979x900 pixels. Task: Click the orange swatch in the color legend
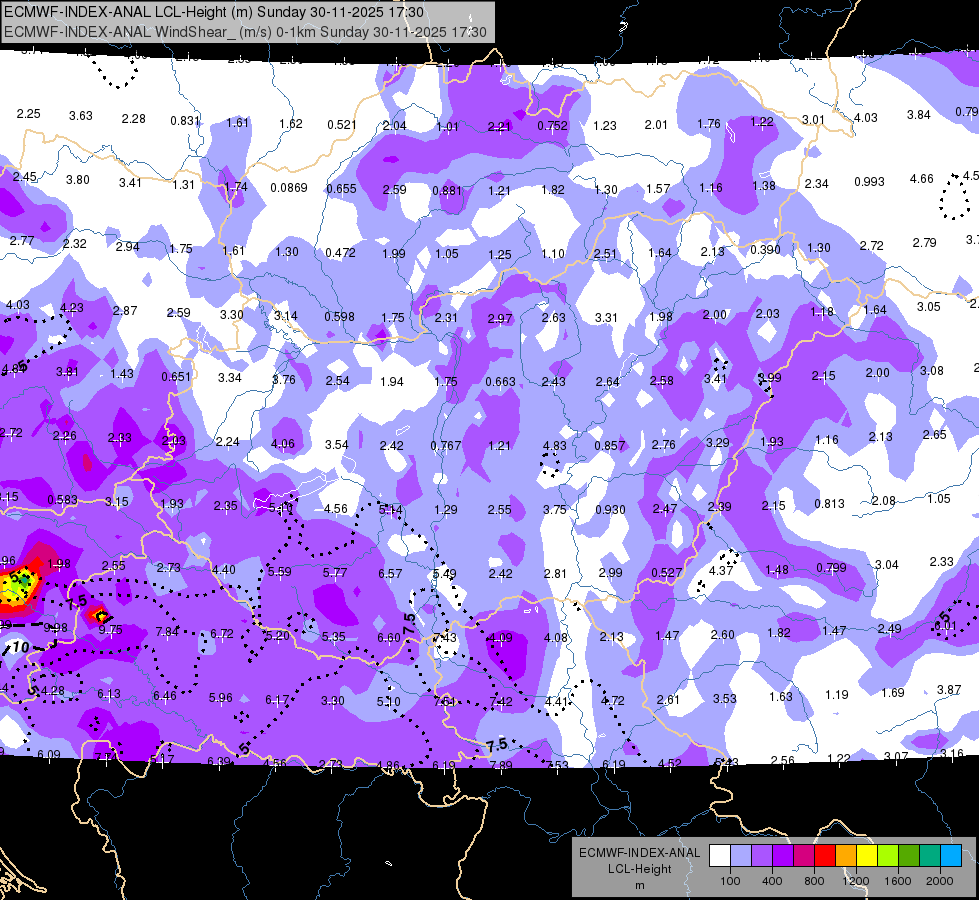coord(846,856)
